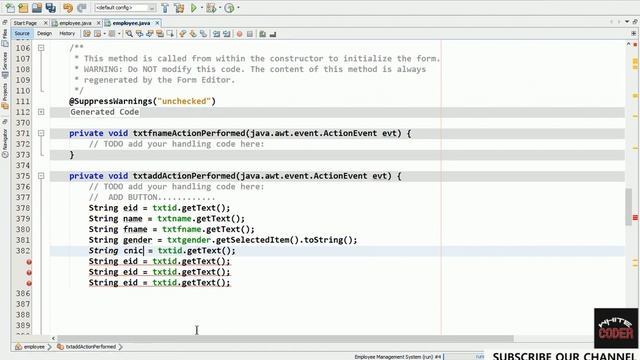
Task: Click the orange Undo arrow
Action: coord(68,8)
